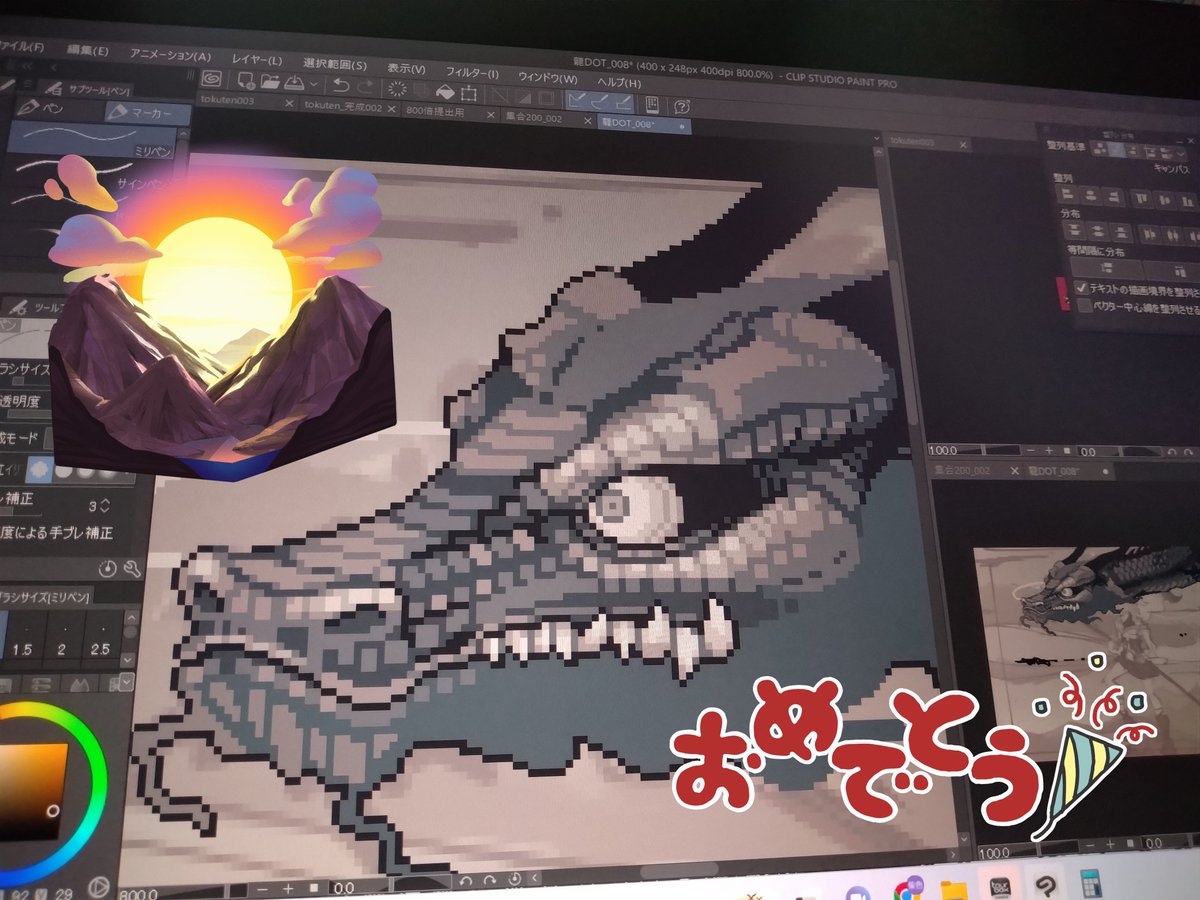Click align top edges icon under 整列
1200x900 pixels.
(1141, 199)
